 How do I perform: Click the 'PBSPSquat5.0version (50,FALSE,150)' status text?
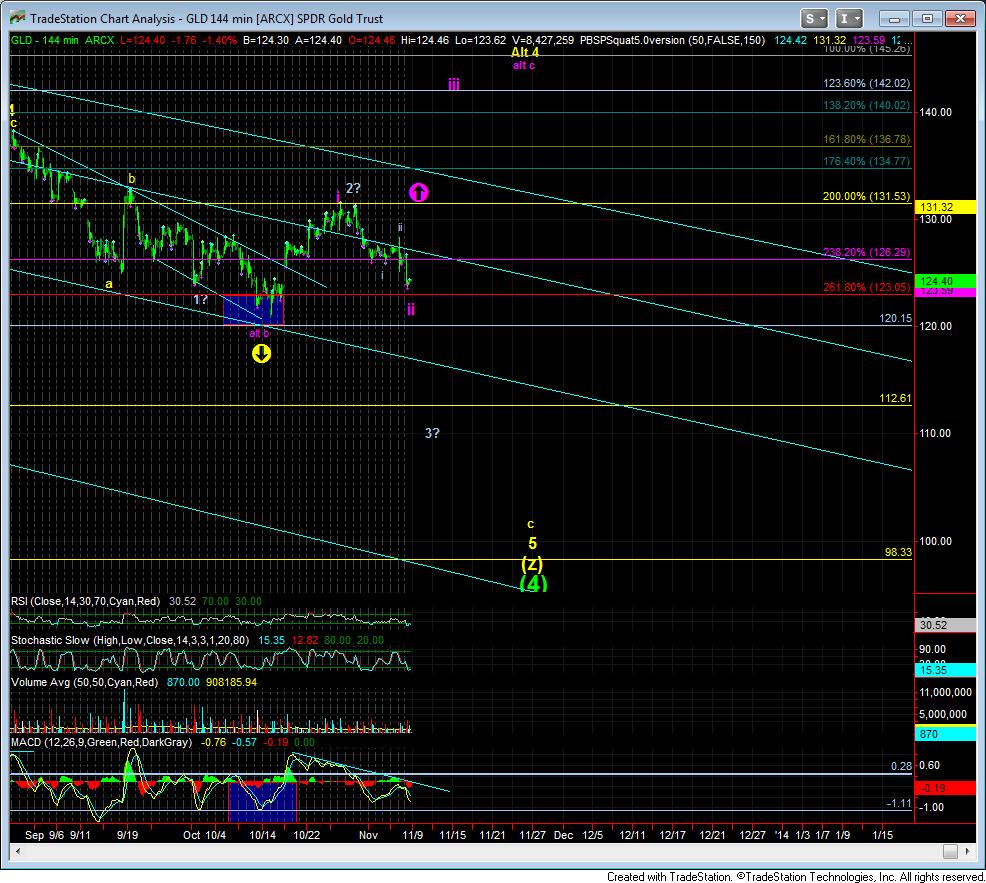pos(672,40)
